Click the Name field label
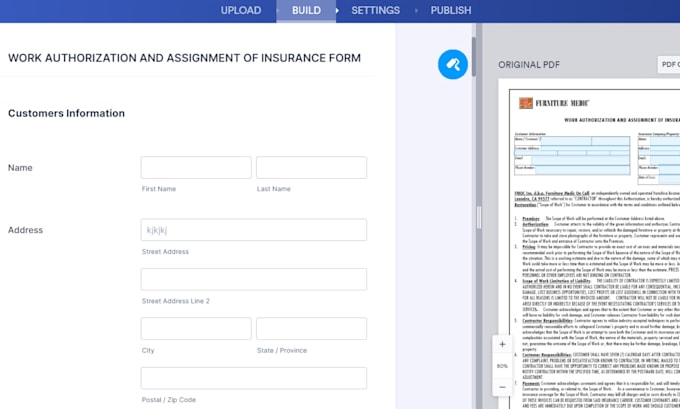The image size is (680, 409). [x=20, y=168]
